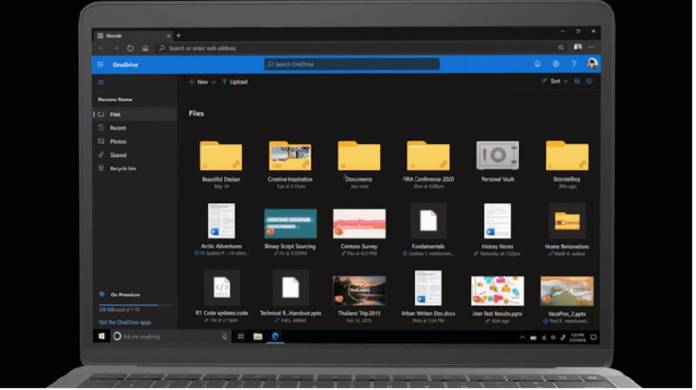This screenshot has width=696, height=390.
Task: Click the help question mark icon
Action: [574, 64]
